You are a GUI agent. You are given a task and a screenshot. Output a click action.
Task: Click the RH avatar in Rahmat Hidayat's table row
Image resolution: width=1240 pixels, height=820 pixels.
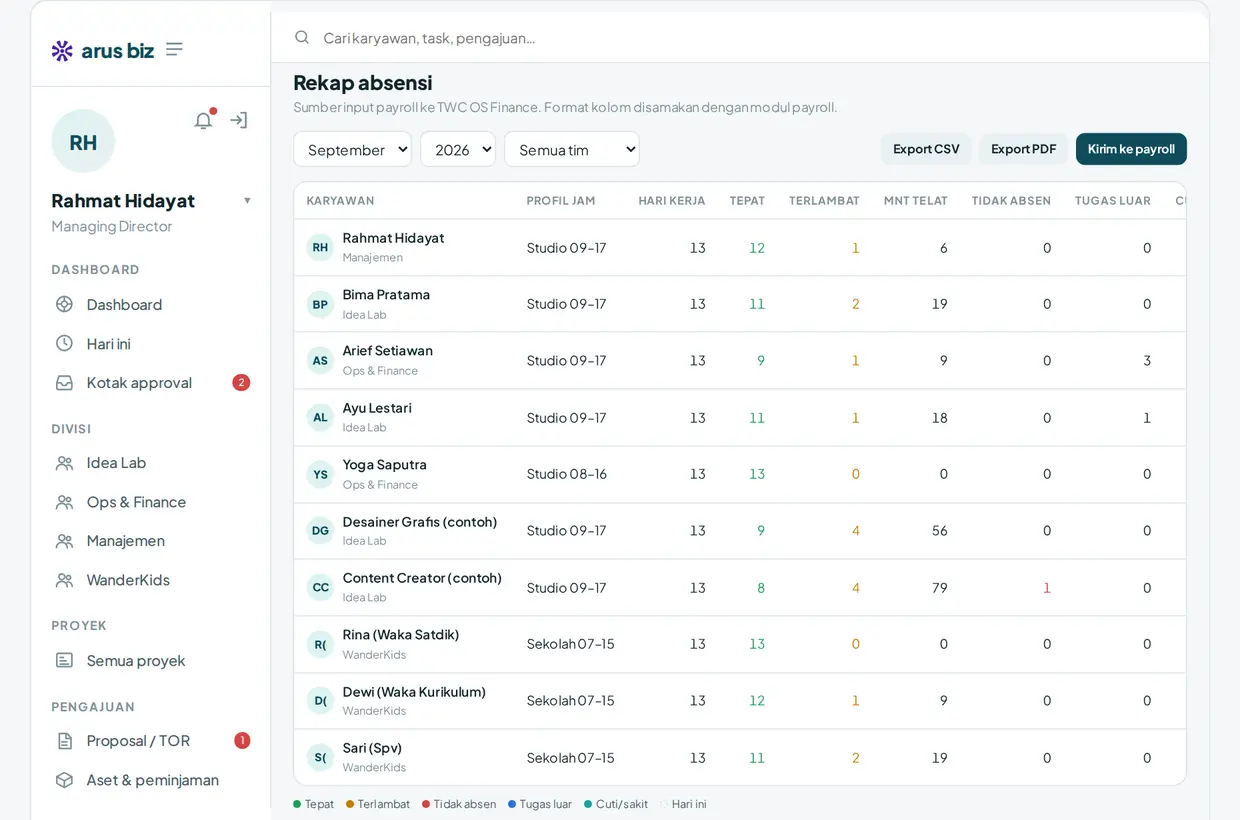coord(320,247)
